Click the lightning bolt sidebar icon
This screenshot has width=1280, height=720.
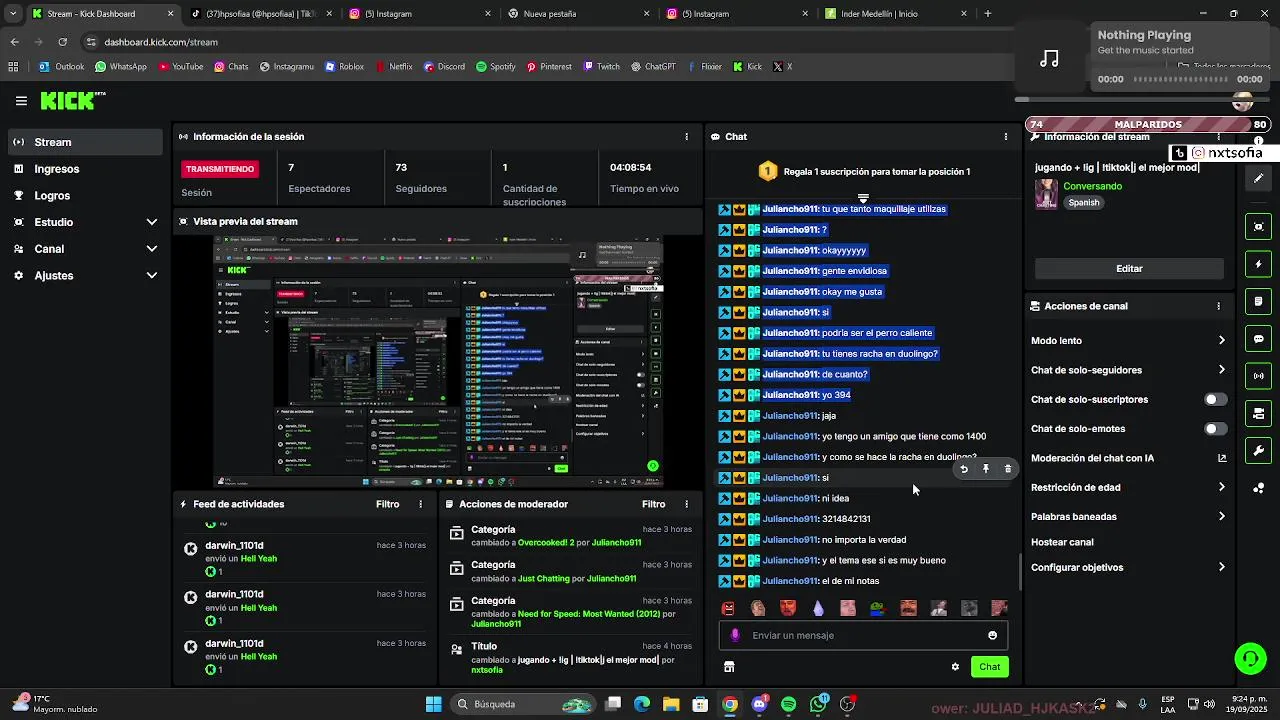click(x=1259, y=264)
